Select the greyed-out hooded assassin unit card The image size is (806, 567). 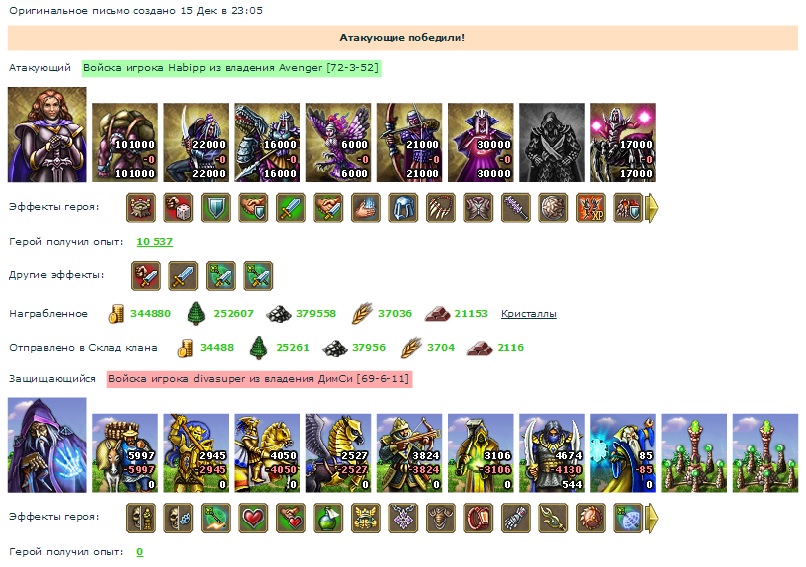coord(552,142)
